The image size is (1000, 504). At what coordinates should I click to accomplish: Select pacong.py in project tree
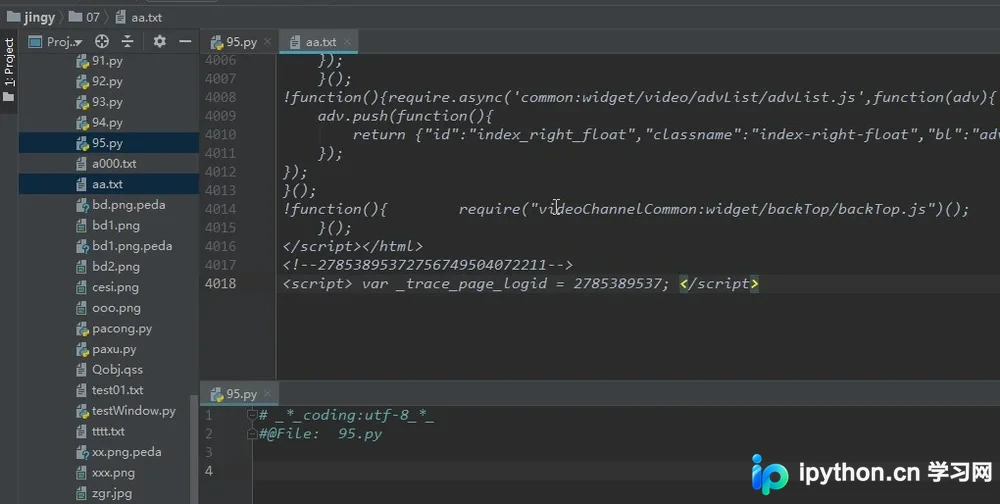click(121, 329)
